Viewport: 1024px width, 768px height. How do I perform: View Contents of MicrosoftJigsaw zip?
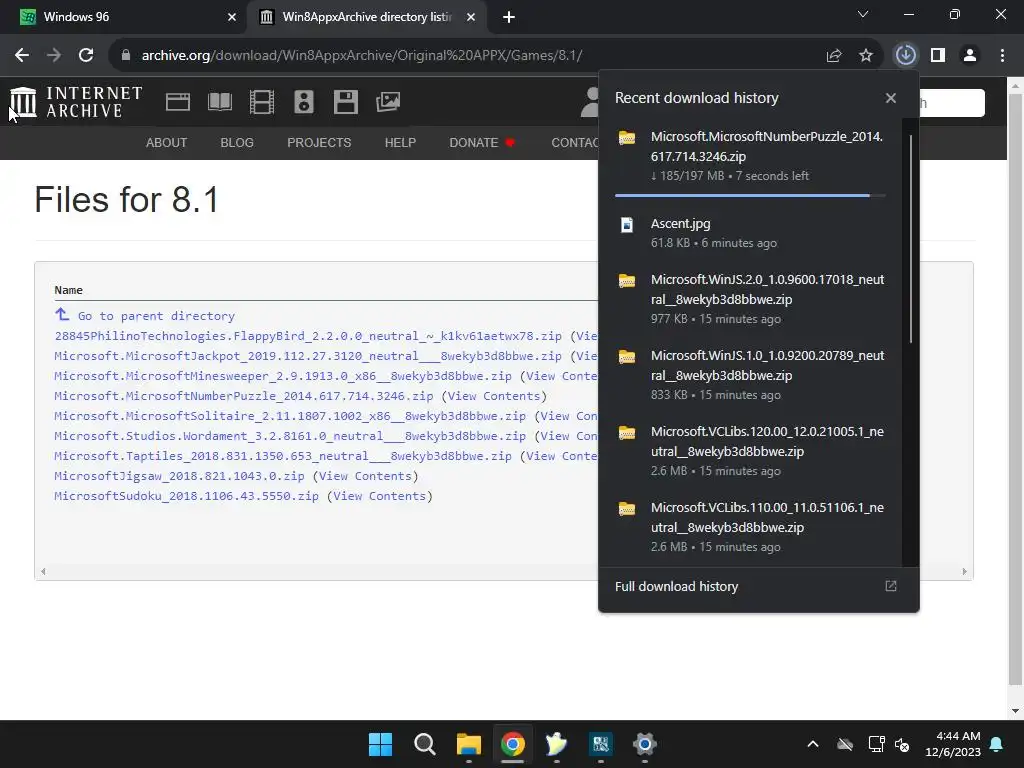(x=365, y=476)
